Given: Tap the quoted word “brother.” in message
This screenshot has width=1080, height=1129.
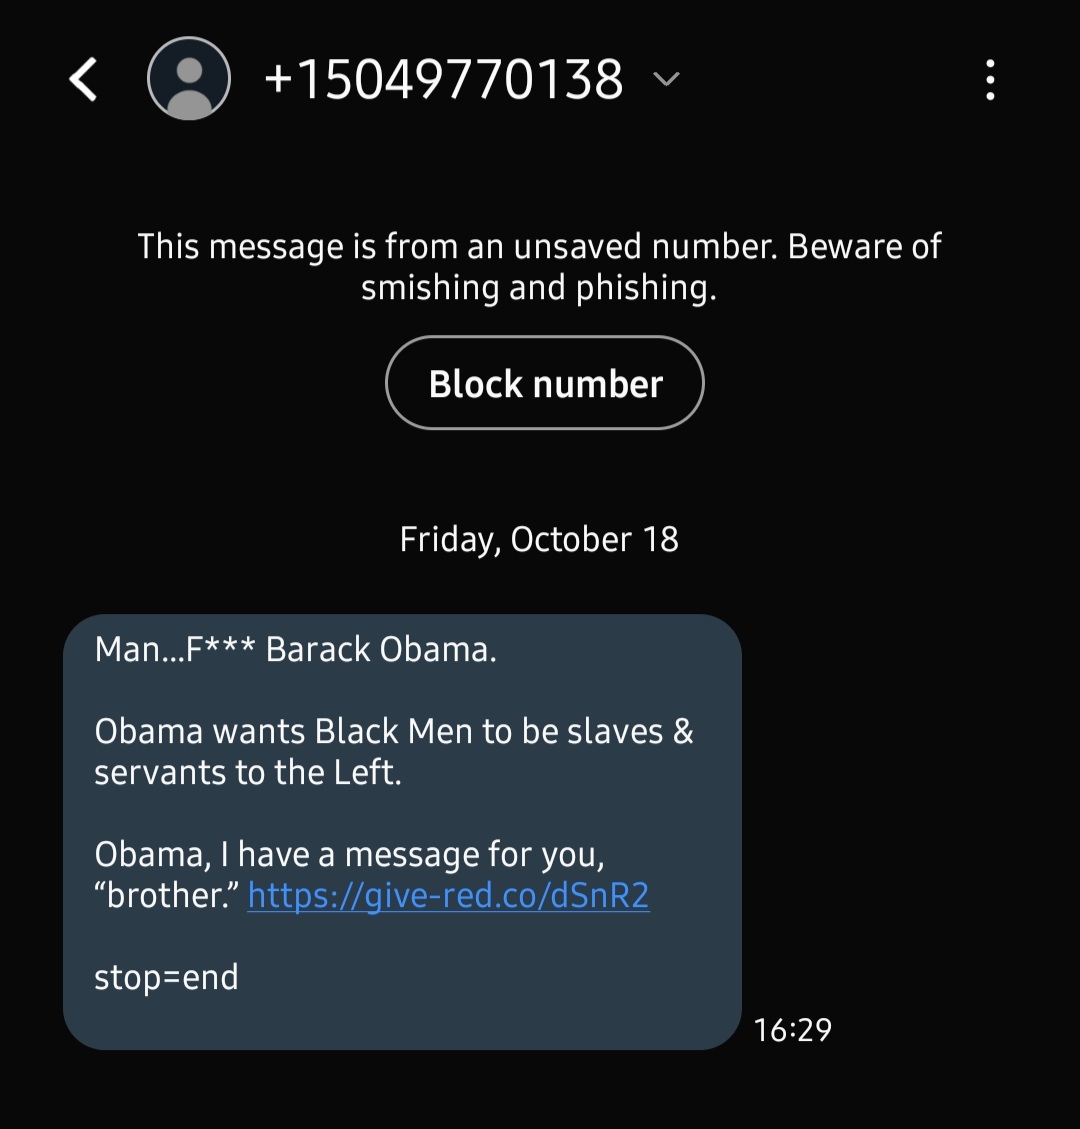Looking at the screenshot, I should (x=167, y=896).
